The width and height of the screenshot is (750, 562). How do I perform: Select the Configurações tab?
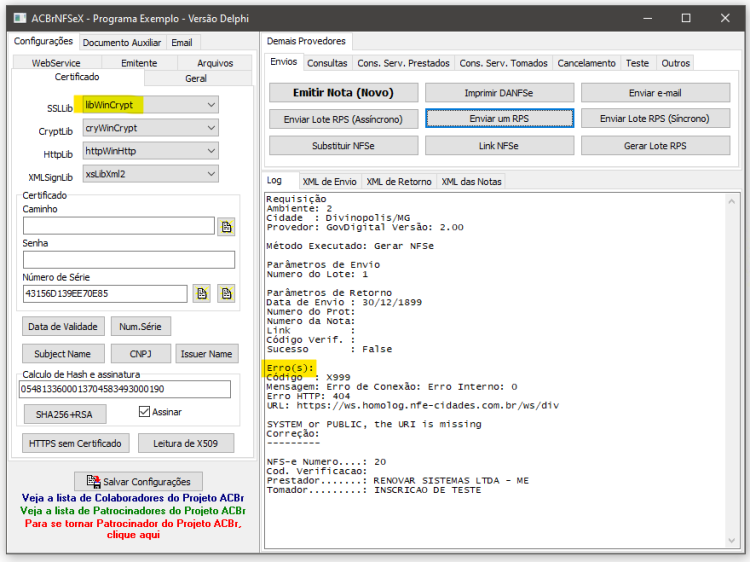click(x=43, y=41)
